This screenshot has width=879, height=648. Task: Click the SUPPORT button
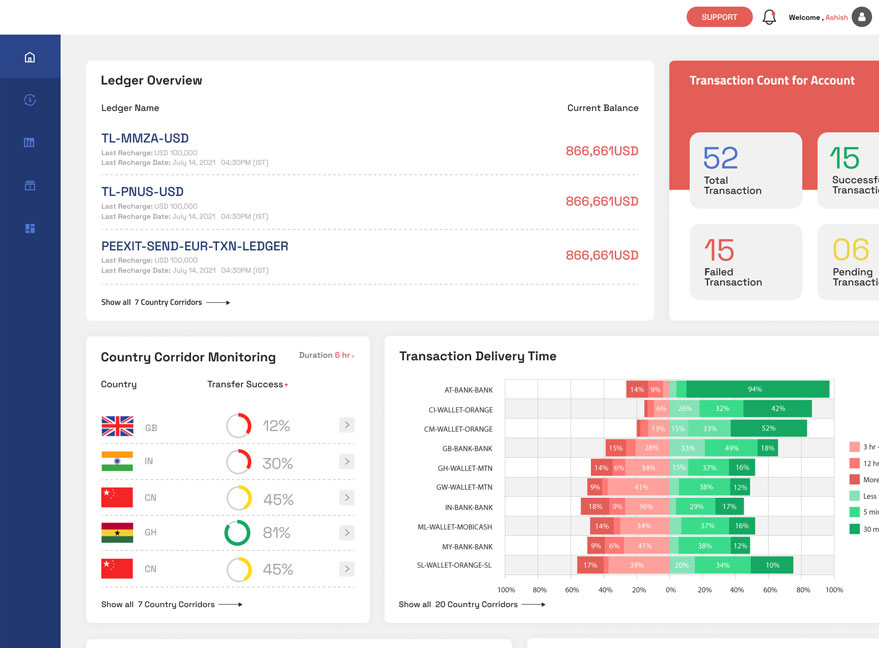point(719,17)
